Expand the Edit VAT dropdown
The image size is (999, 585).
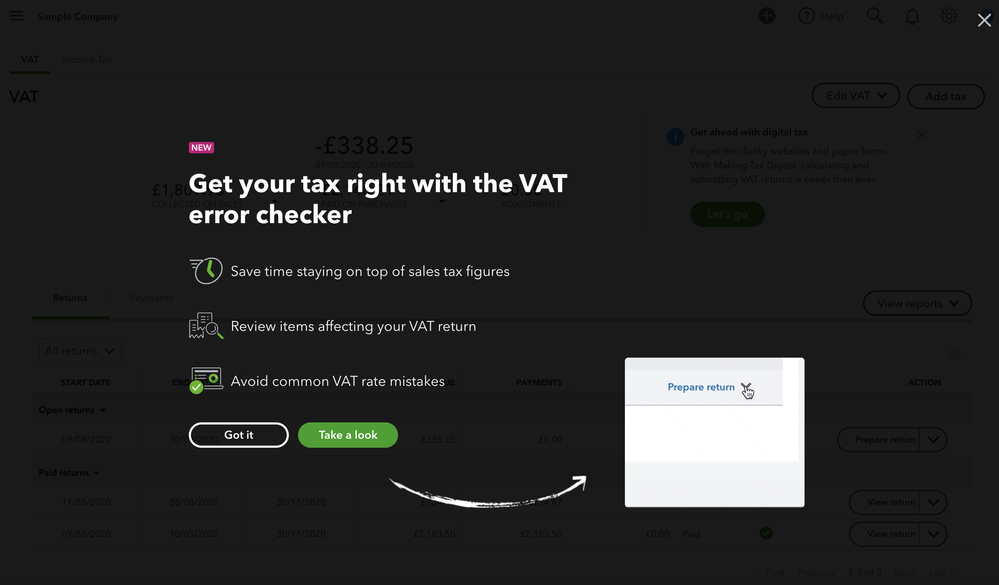coord(856,96)
